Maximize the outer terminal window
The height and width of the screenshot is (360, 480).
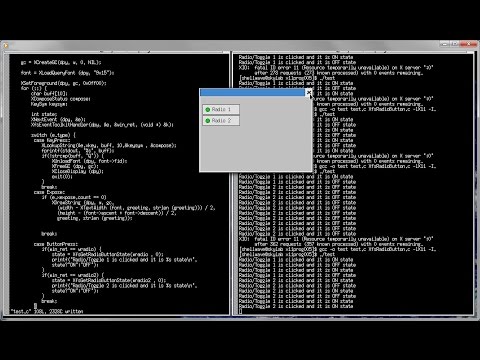455,44
